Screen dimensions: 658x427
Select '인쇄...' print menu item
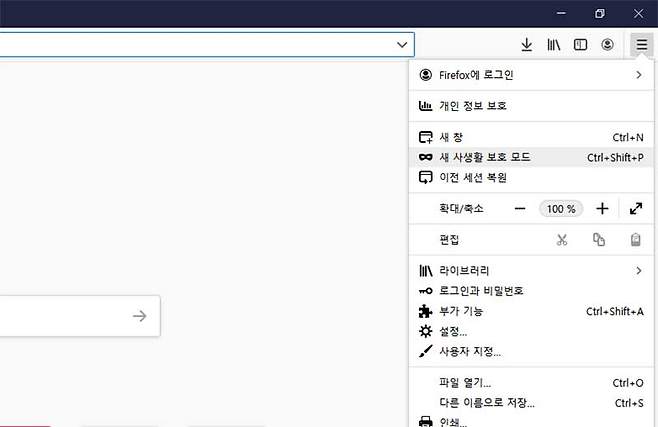pyautogui.click(x=531, y=420)
